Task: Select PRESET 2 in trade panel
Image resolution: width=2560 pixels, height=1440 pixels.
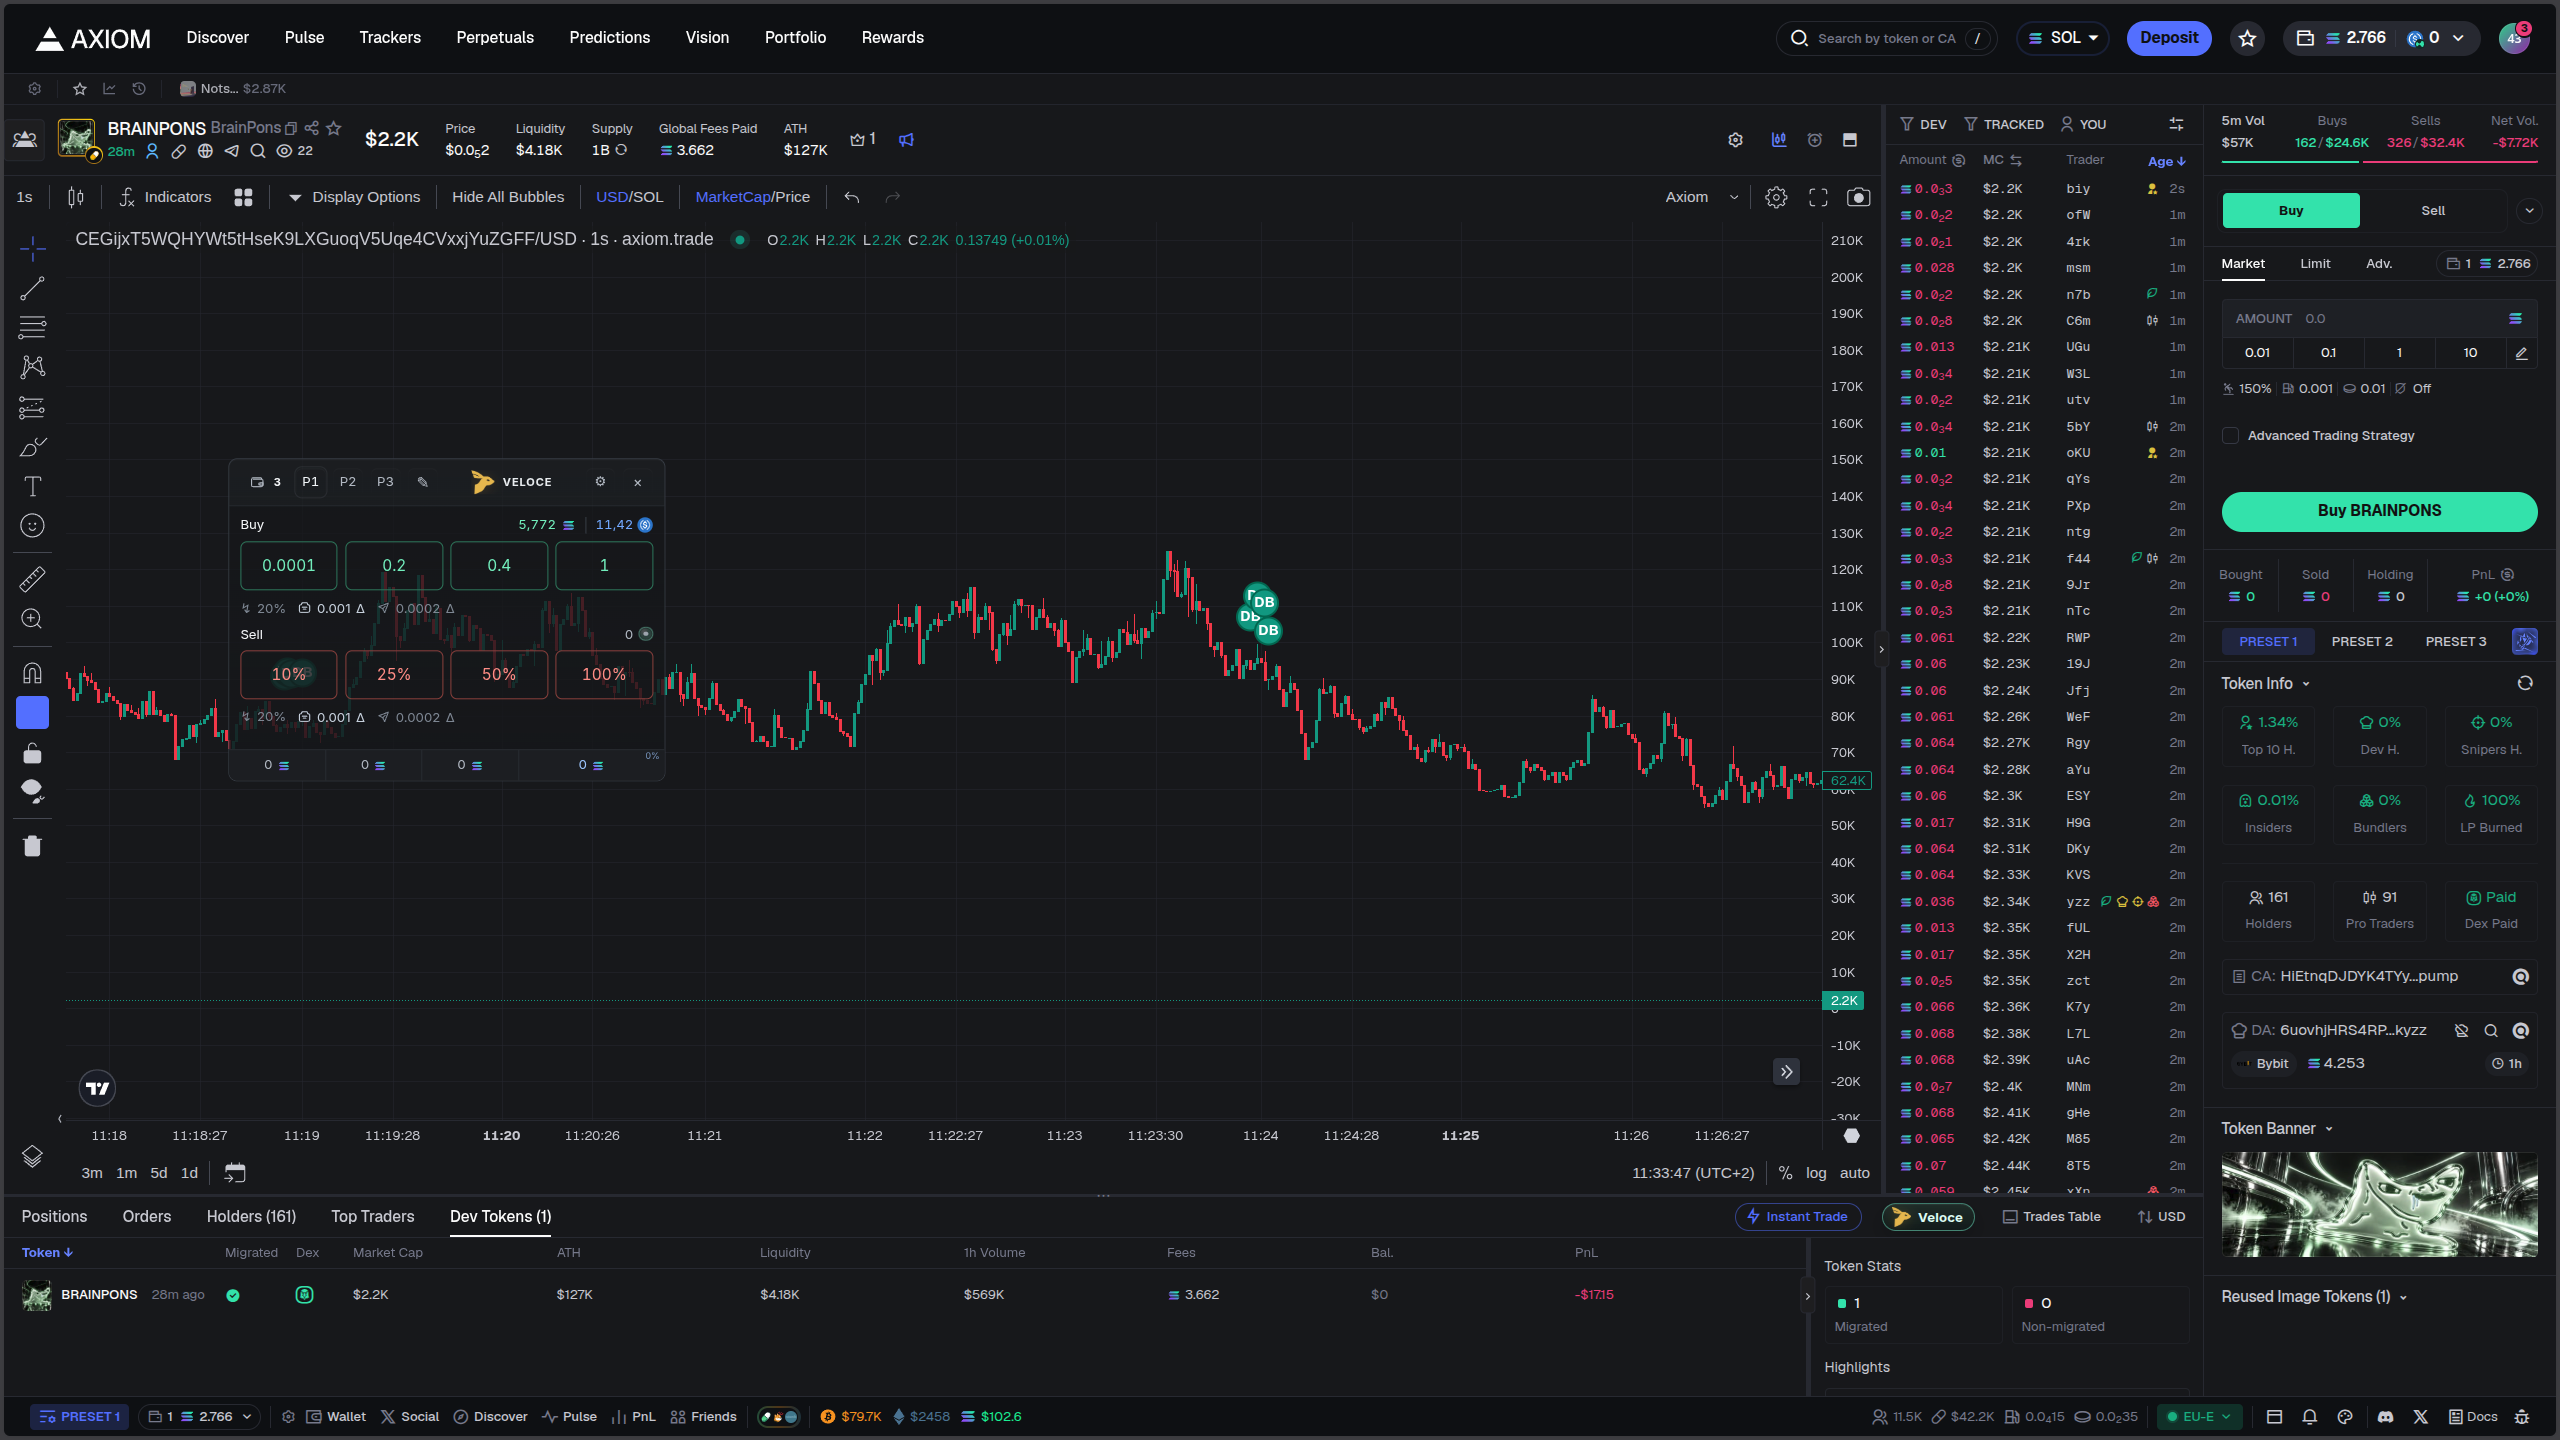Action: (x=2362, y=641)
